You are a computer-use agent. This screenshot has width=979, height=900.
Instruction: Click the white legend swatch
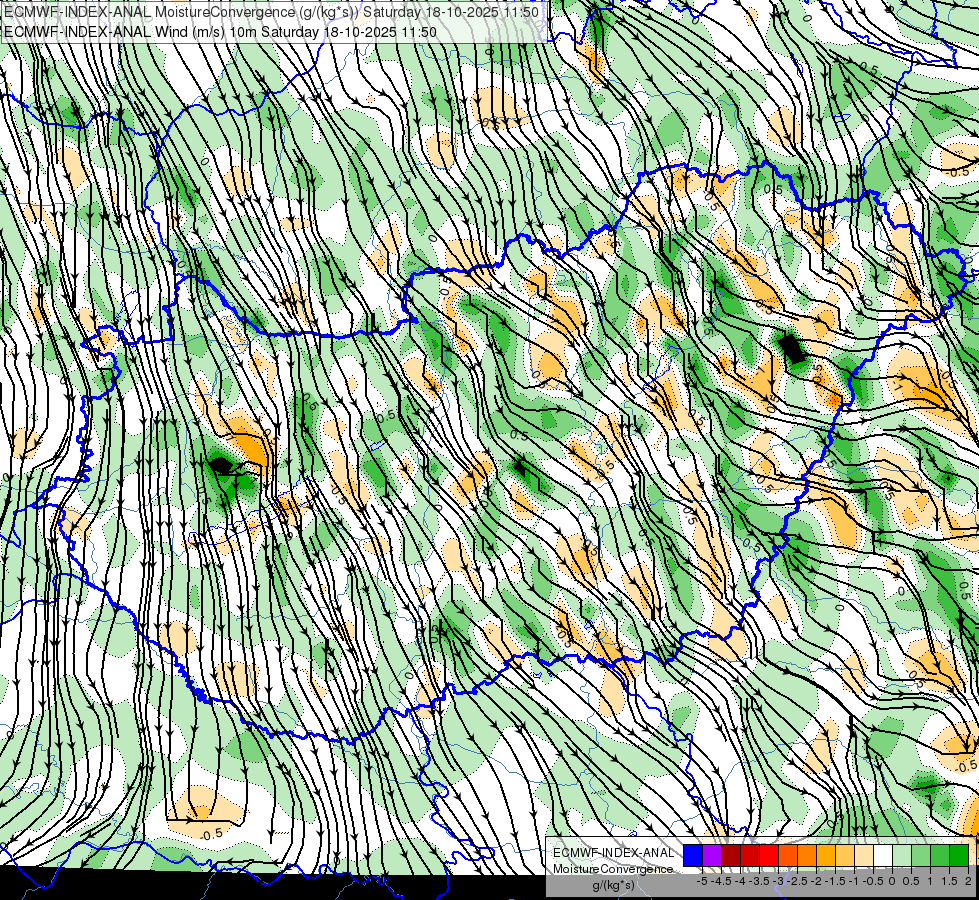(883, 855)
